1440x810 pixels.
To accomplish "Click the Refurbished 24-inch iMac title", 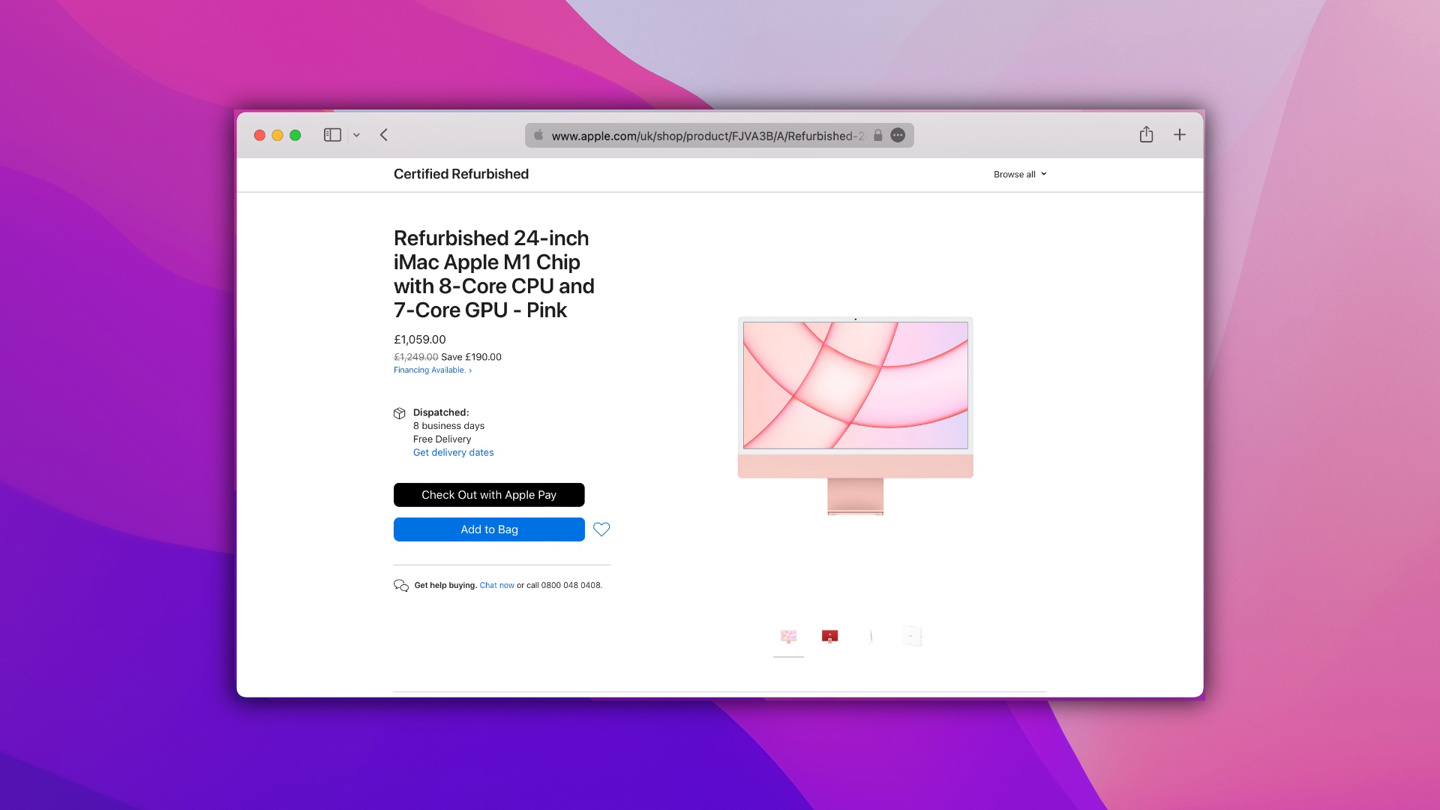I will tap(494, 274).
